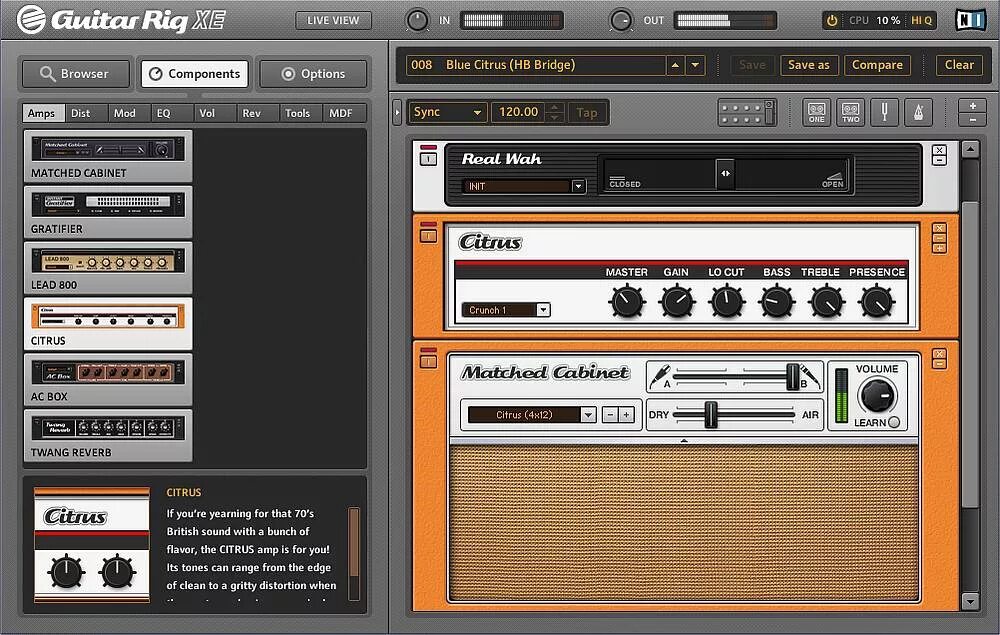Toggle the main power button icon
This screenshot has height=635, width=1000.
(832, 20)
